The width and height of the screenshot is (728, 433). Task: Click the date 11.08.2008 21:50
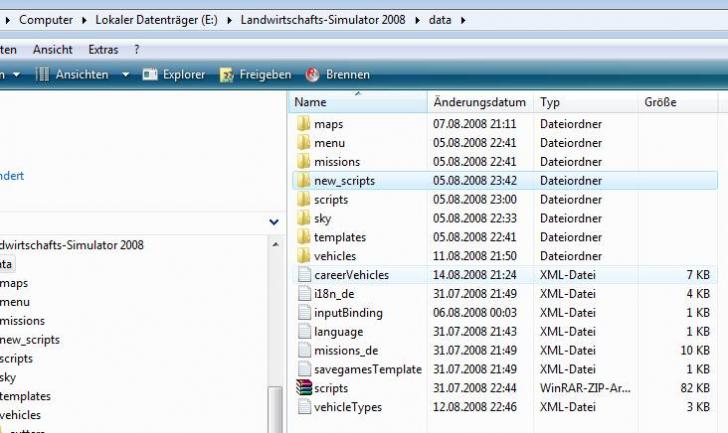click(x=474, y=256)
